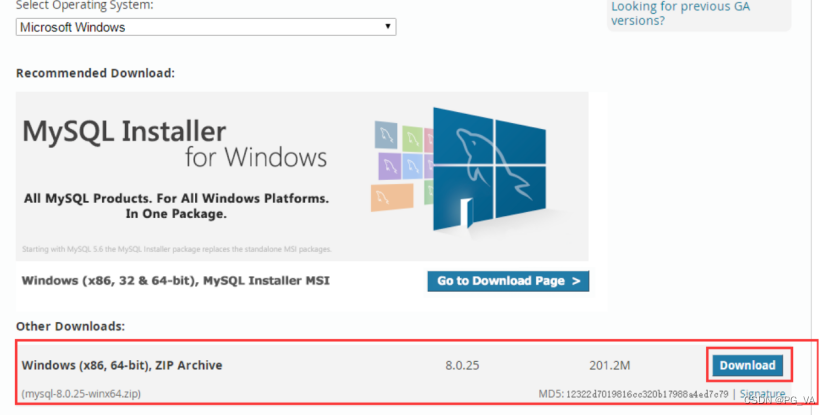
Task: Click the filename (mysql-8.0.25-winx64.zip)
Action: pos(81,394)
